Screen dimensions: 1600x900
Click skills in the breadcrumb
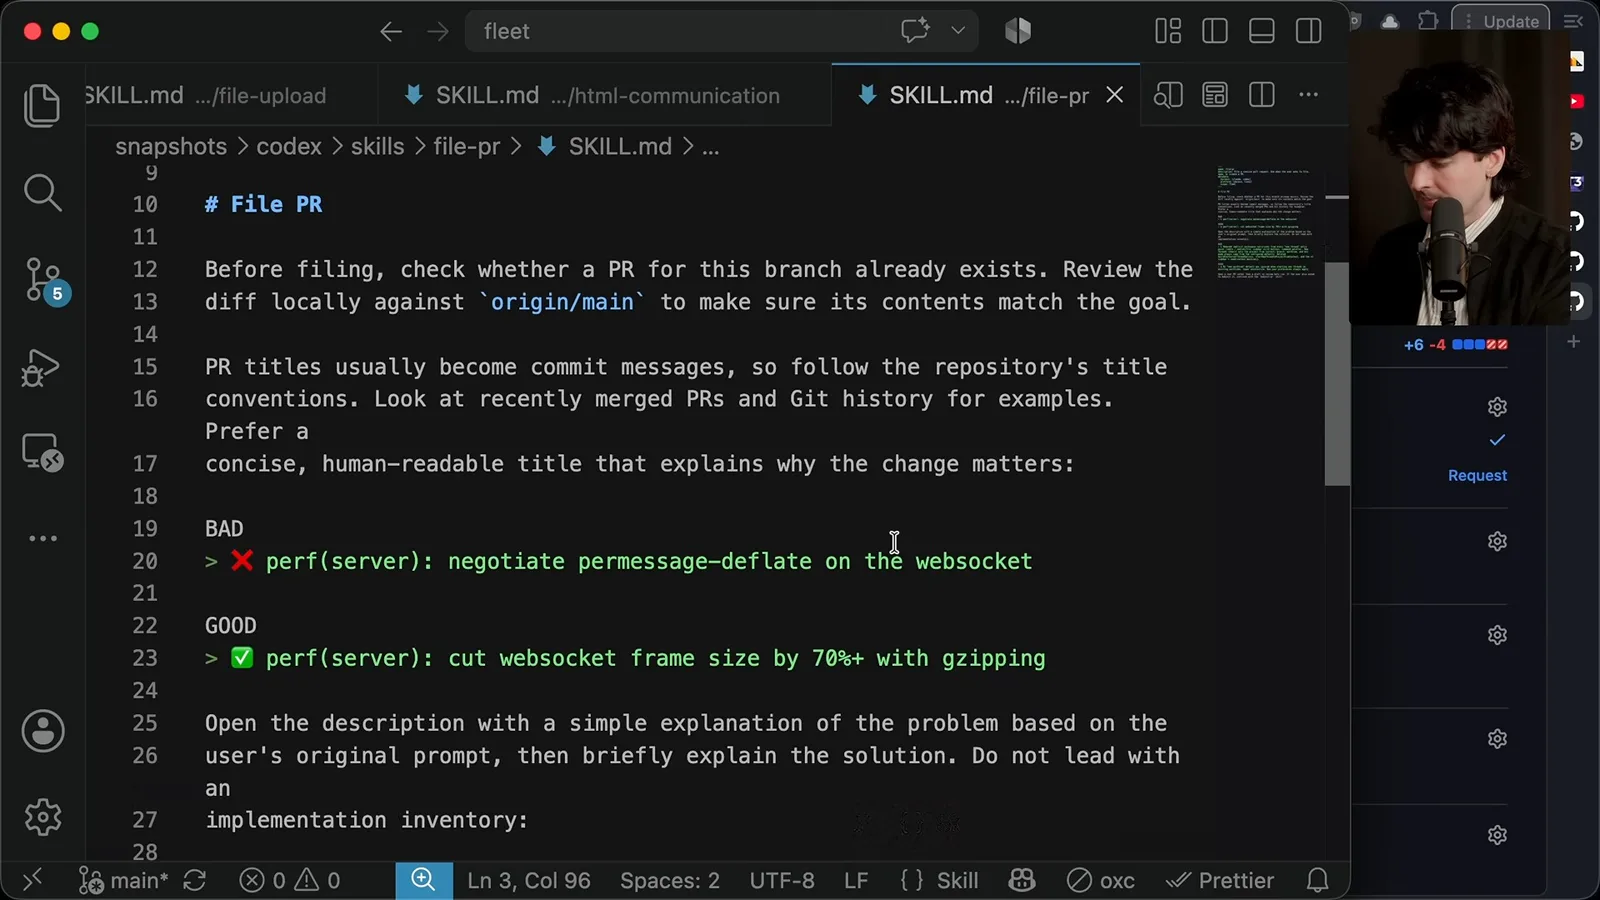click(377, 146)
